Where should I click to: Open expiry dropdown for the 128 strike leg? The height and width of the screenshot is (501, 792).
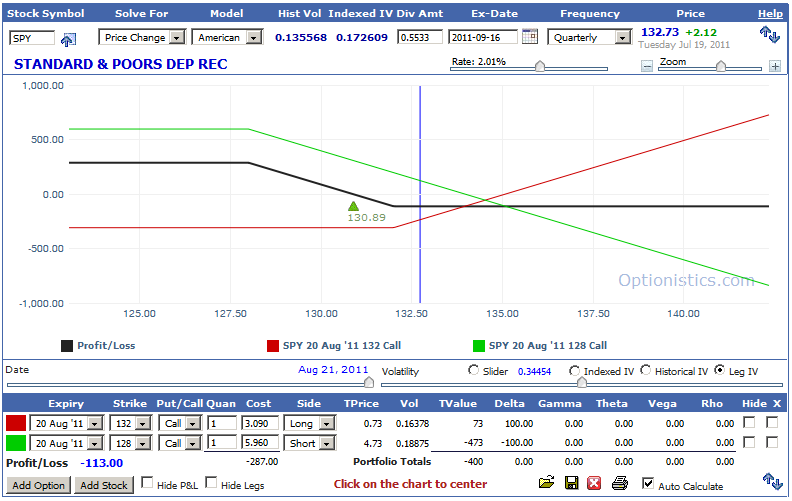(67, 443)
